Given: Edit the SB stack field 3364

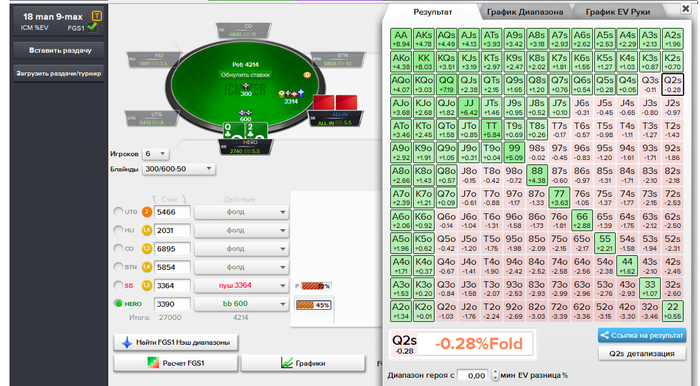Looking at the screenshot, I should (172, 285).
